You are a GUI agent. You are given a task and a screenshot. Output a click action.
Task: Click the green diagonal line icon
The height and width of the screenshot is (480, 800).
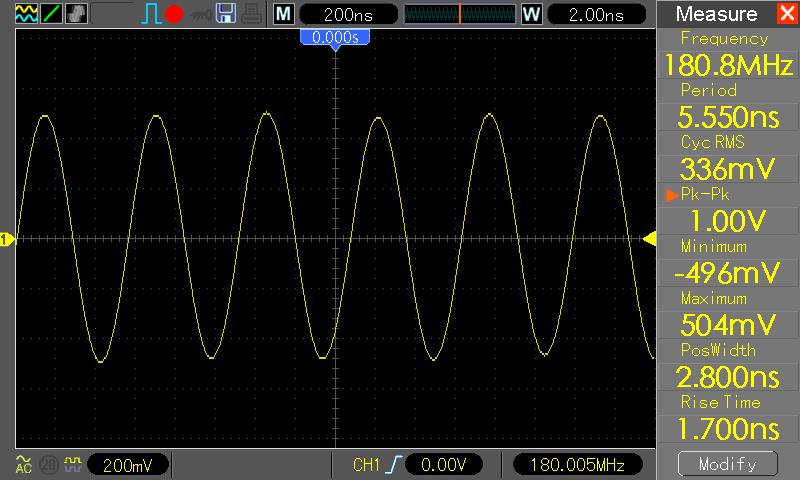[52, 14]
